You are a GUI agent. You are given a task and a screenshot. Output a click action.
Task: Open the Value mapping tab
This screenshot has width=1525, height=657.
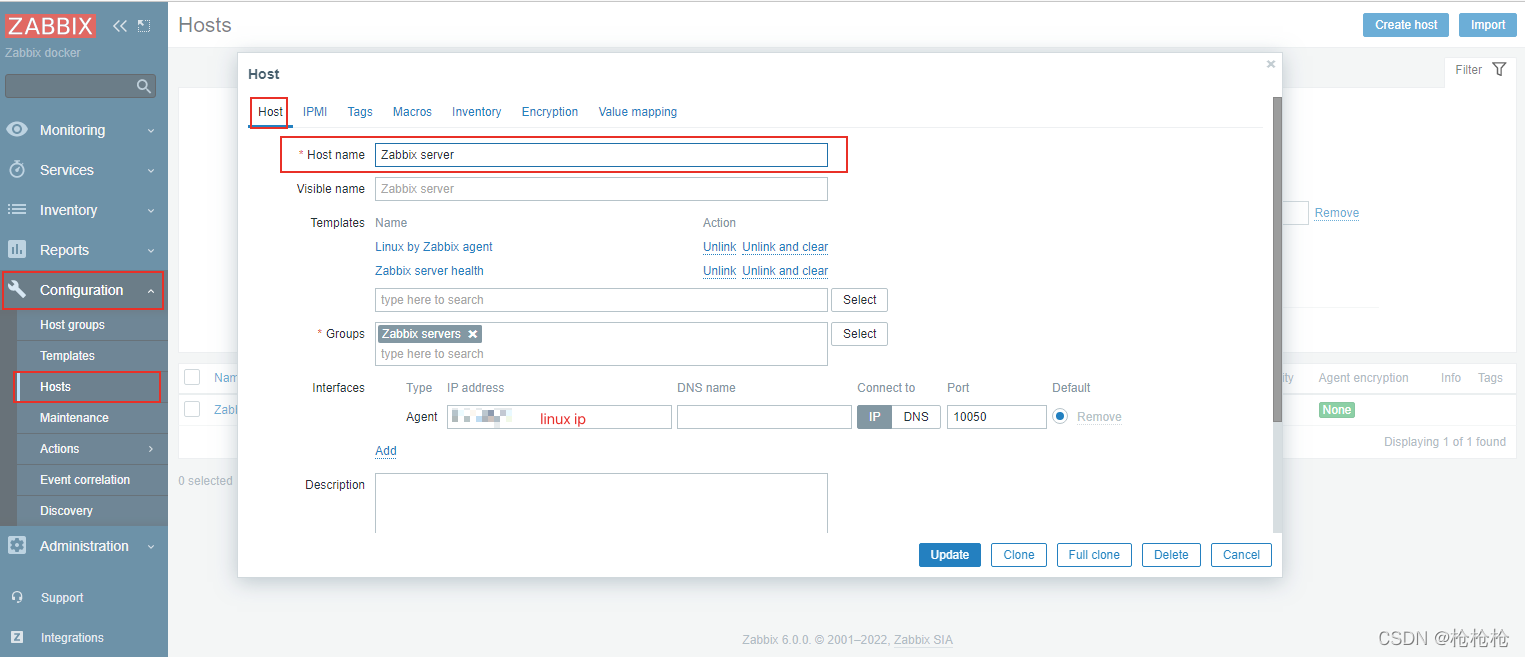tap(638, 112)
